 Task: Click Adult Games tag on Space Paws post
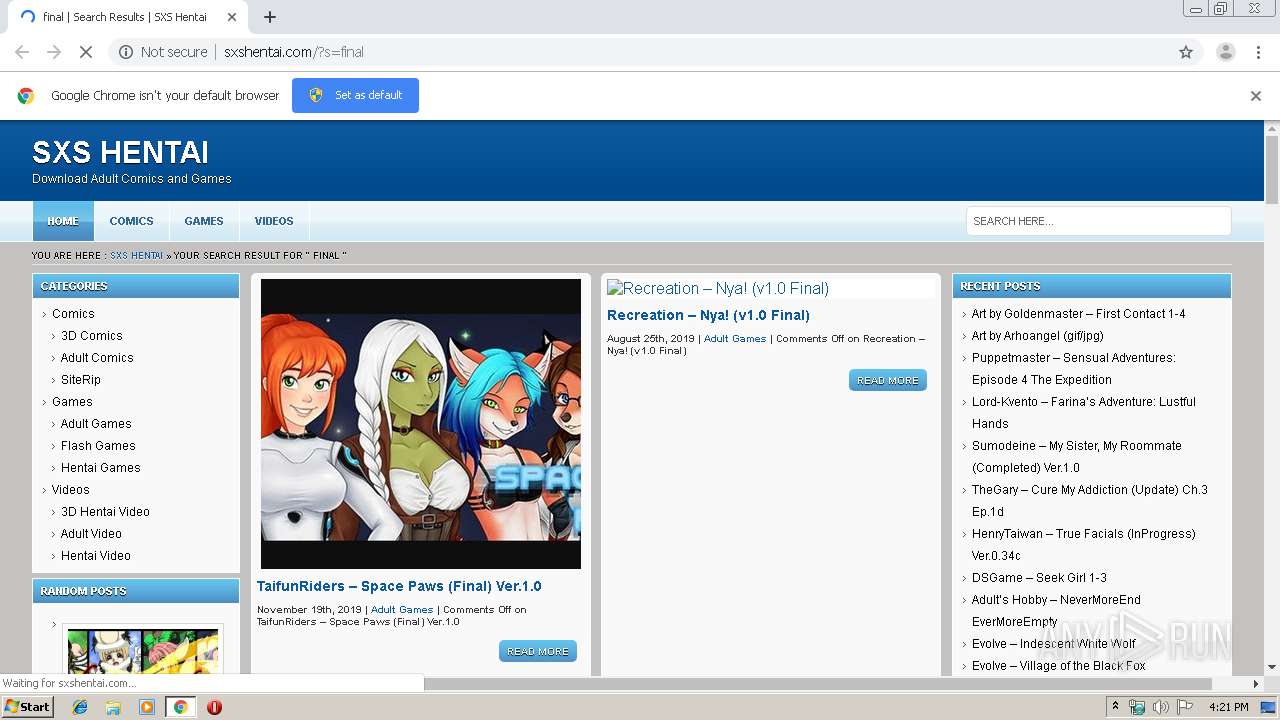[x=402, y=610]
